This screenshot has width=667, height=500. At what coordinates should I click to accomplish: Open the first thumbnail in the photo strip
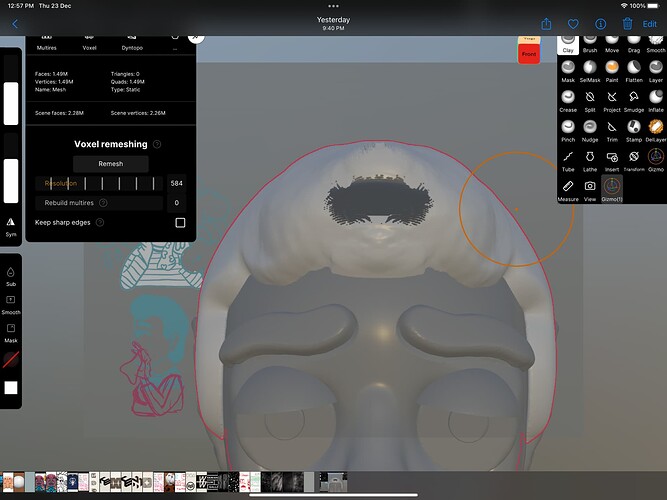tap(8, 482)
